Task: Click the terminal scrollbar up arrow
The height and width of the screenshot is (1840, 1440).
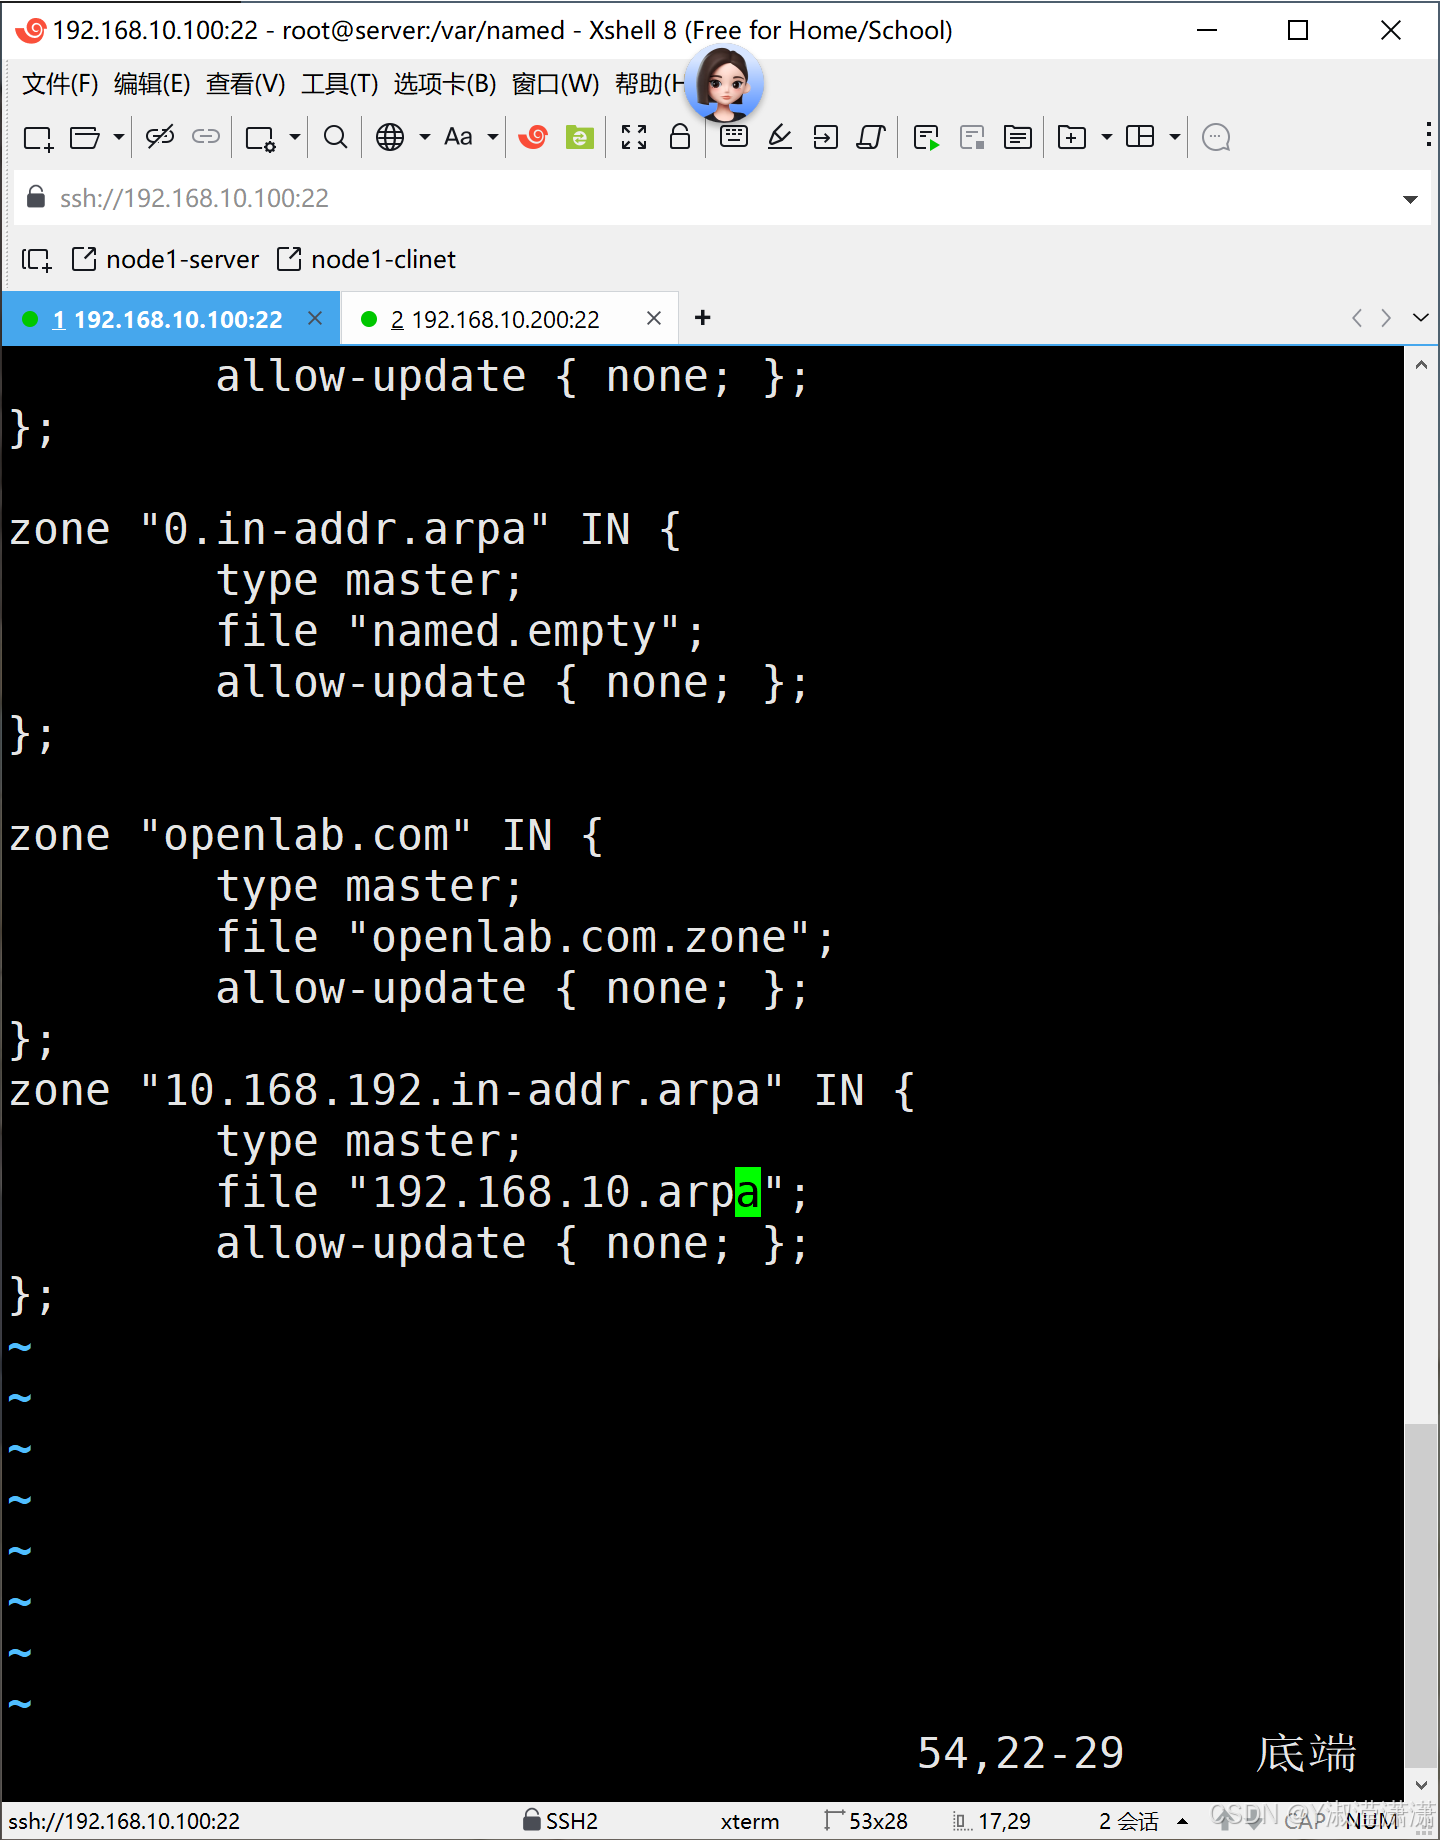Action: point(1421,365)
